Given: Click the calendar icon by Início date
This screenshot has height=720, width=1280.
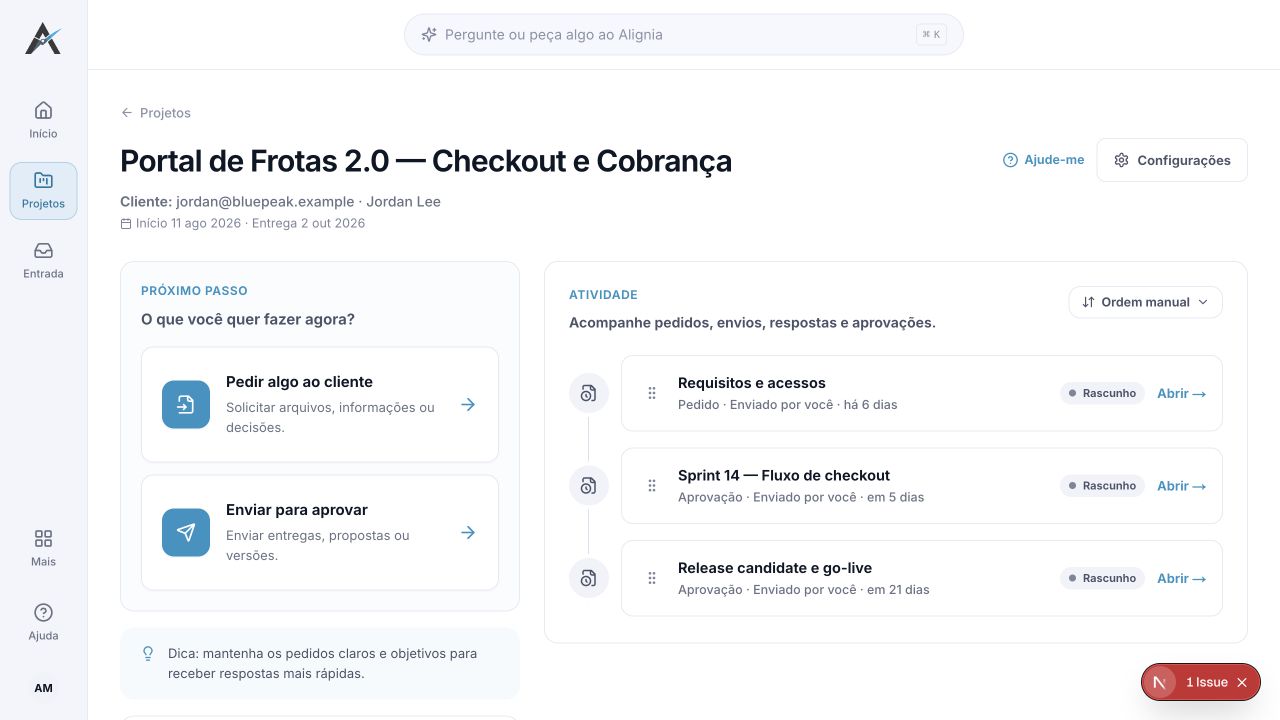Looking at the screenshot, I should pyautogui.click(x=126, y=224).
